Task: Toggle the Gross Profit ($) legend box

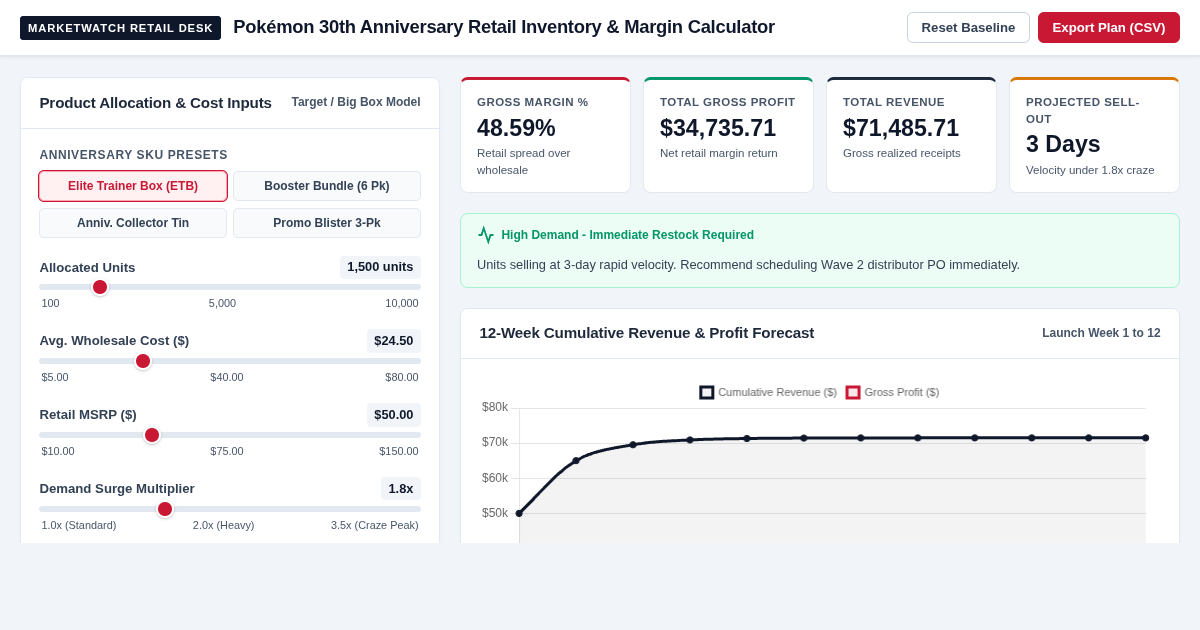Action: [x=853, y=392]
